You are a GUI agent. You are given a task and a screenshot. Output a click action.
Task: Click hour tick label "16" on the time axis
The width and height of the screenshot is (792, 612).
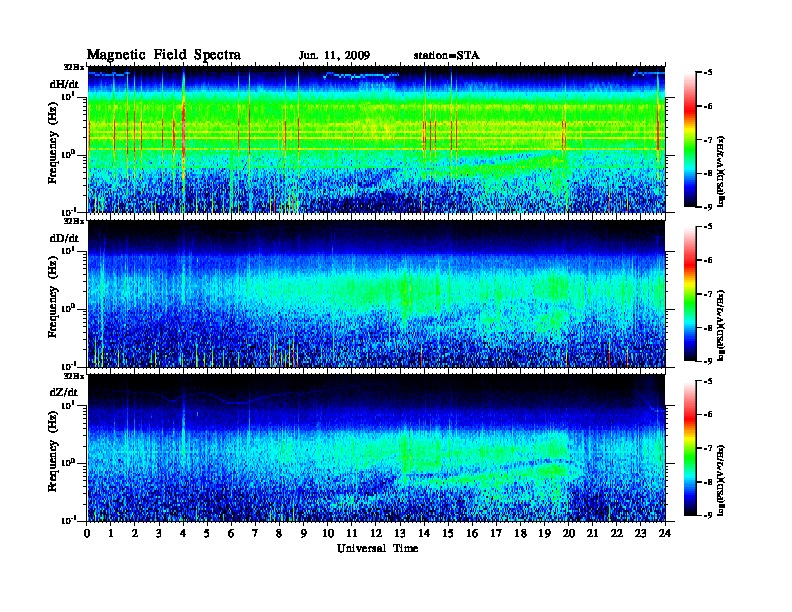pyautogui.click(x=472, y=533)
